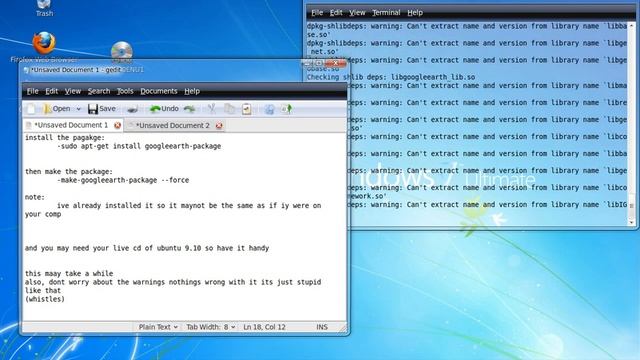Open the Tab Width dropdown in status bar
Screen dimensions: 640x360
click(x=211, y=327)
